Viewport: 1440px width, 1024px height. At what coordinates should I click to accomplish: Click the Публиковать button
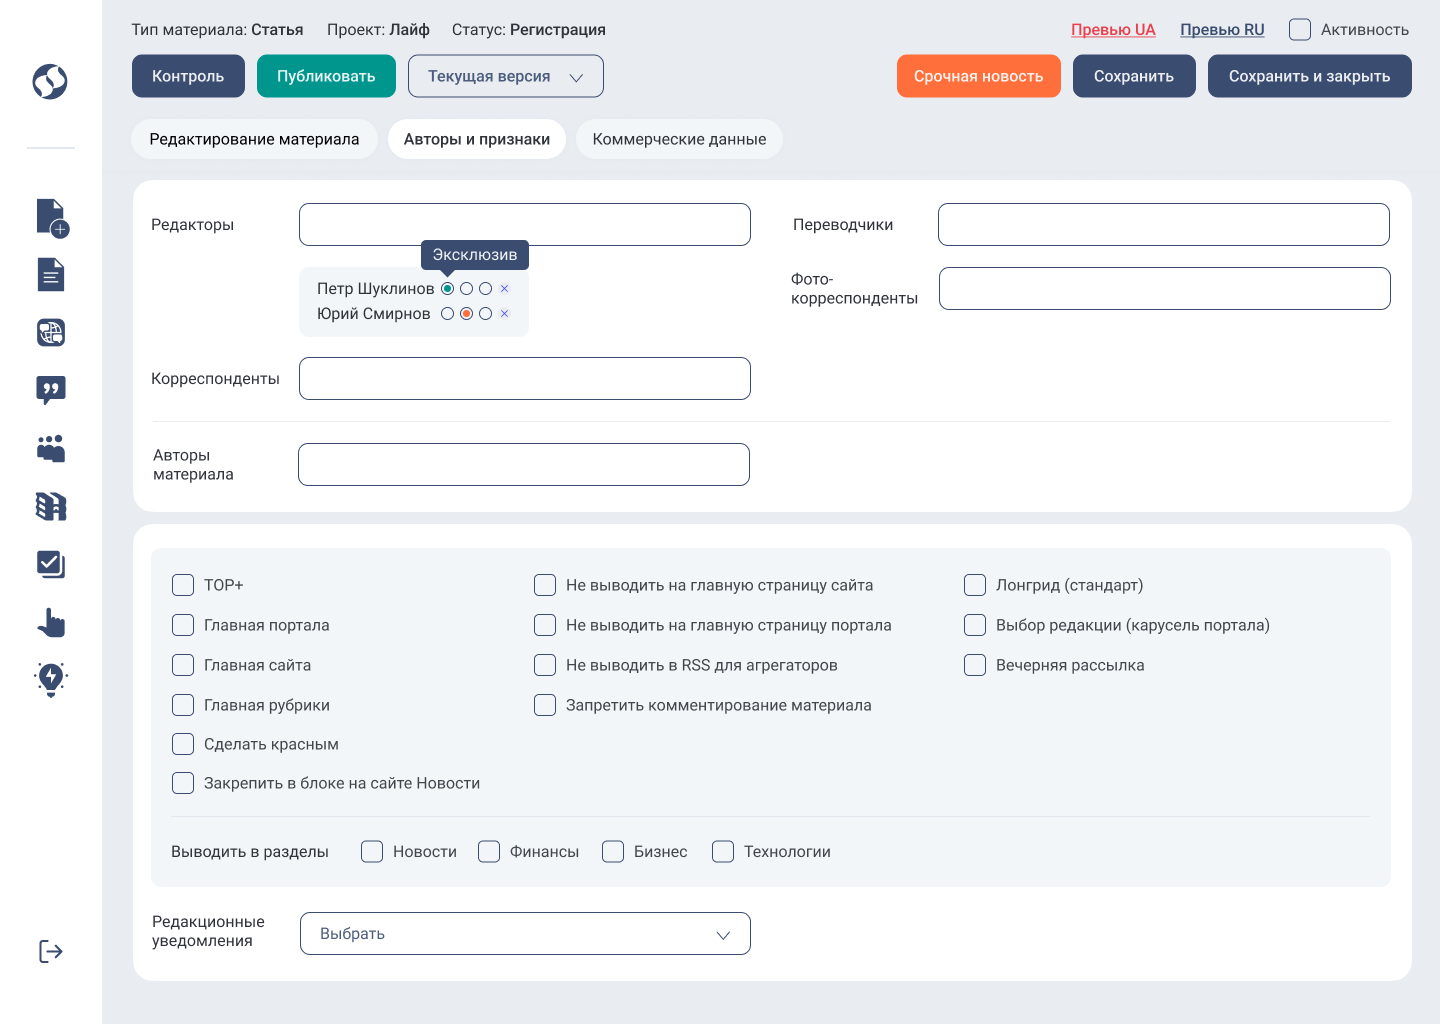[x=326, y=76]
